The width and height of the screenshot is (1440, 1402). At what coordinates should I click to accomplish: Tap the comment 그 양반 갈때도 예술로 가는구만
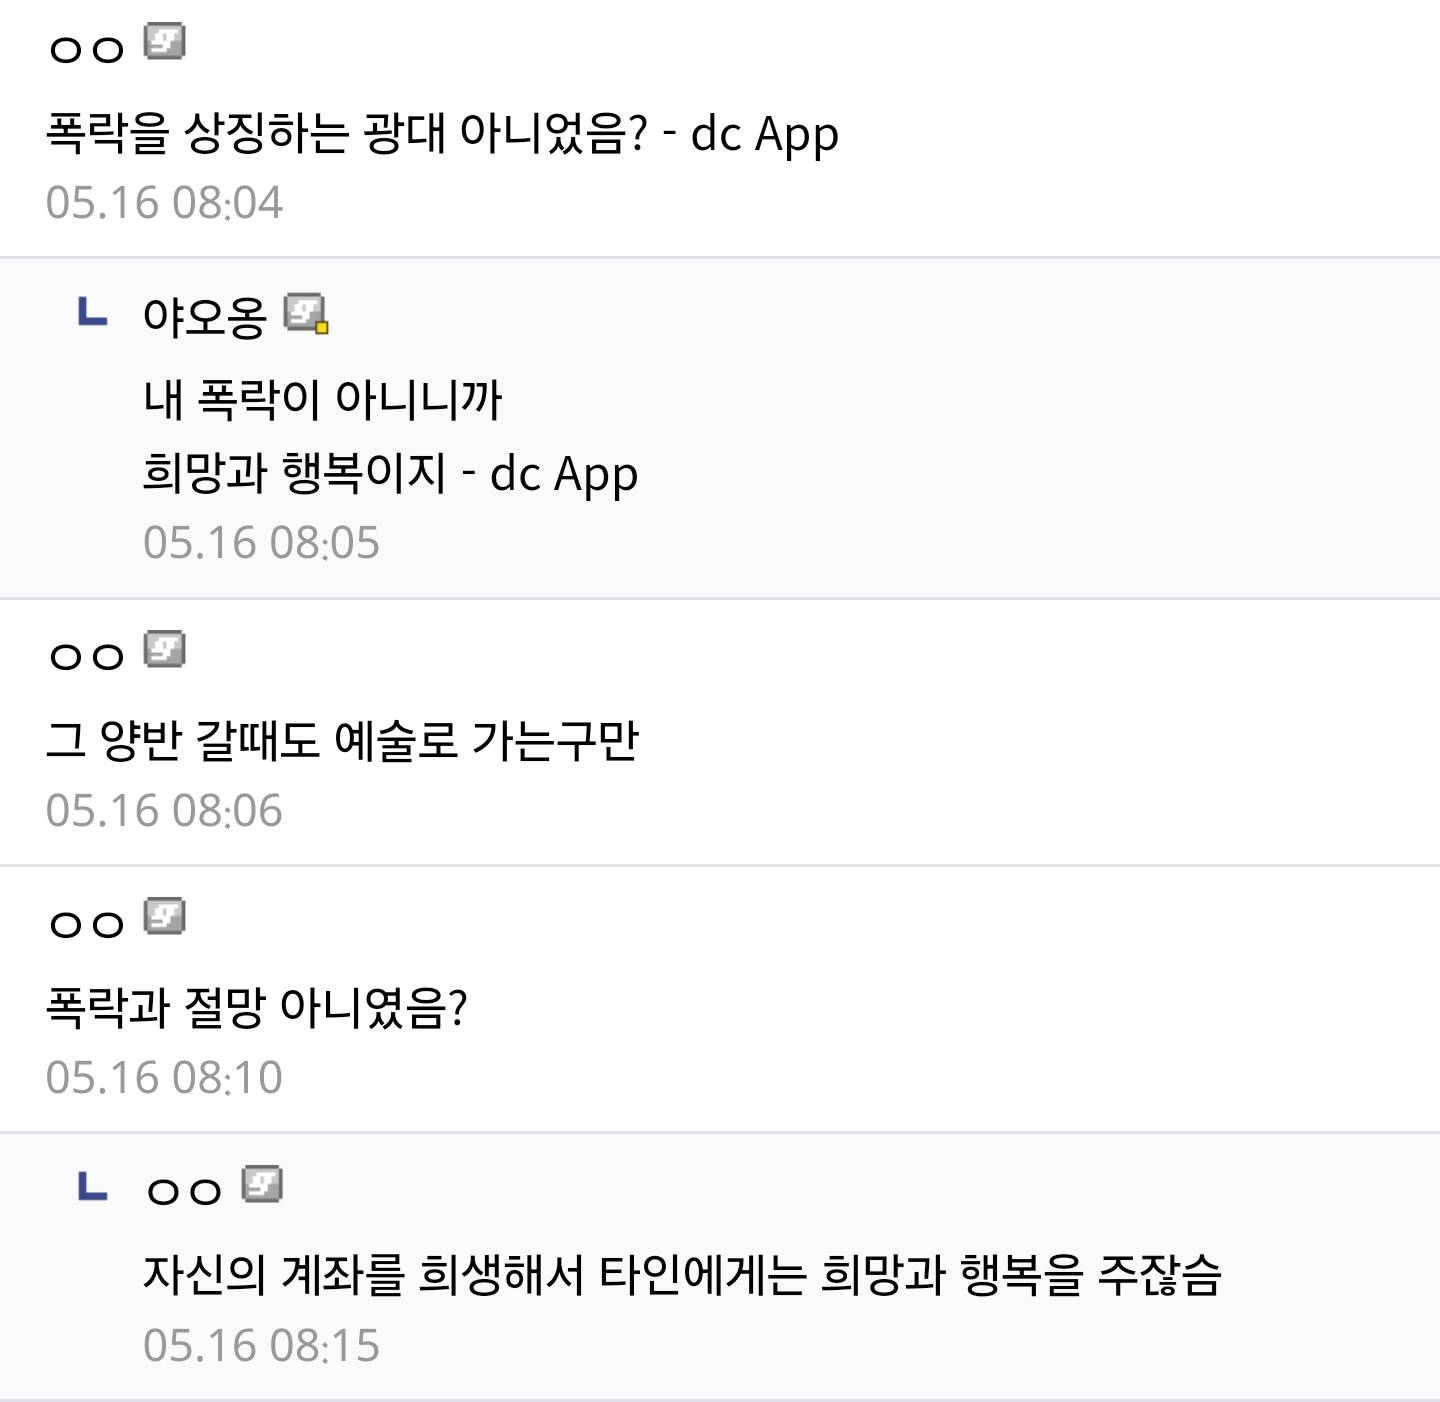pos(342,740)
